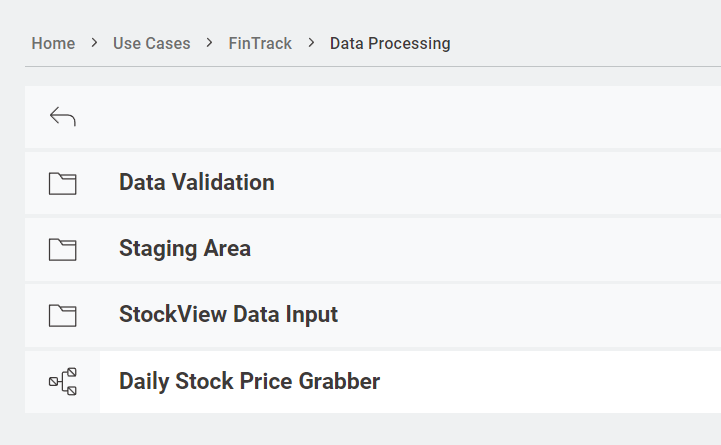The height and width of the screenshot is (445, 721).
Task: Click chevron between FinTrack and Data Processing
Action: click(x=312, y=43)
